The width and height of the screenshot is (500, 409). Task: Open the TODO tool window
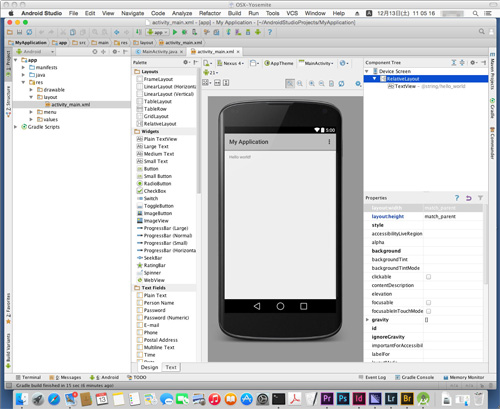(x=137, y=377)
